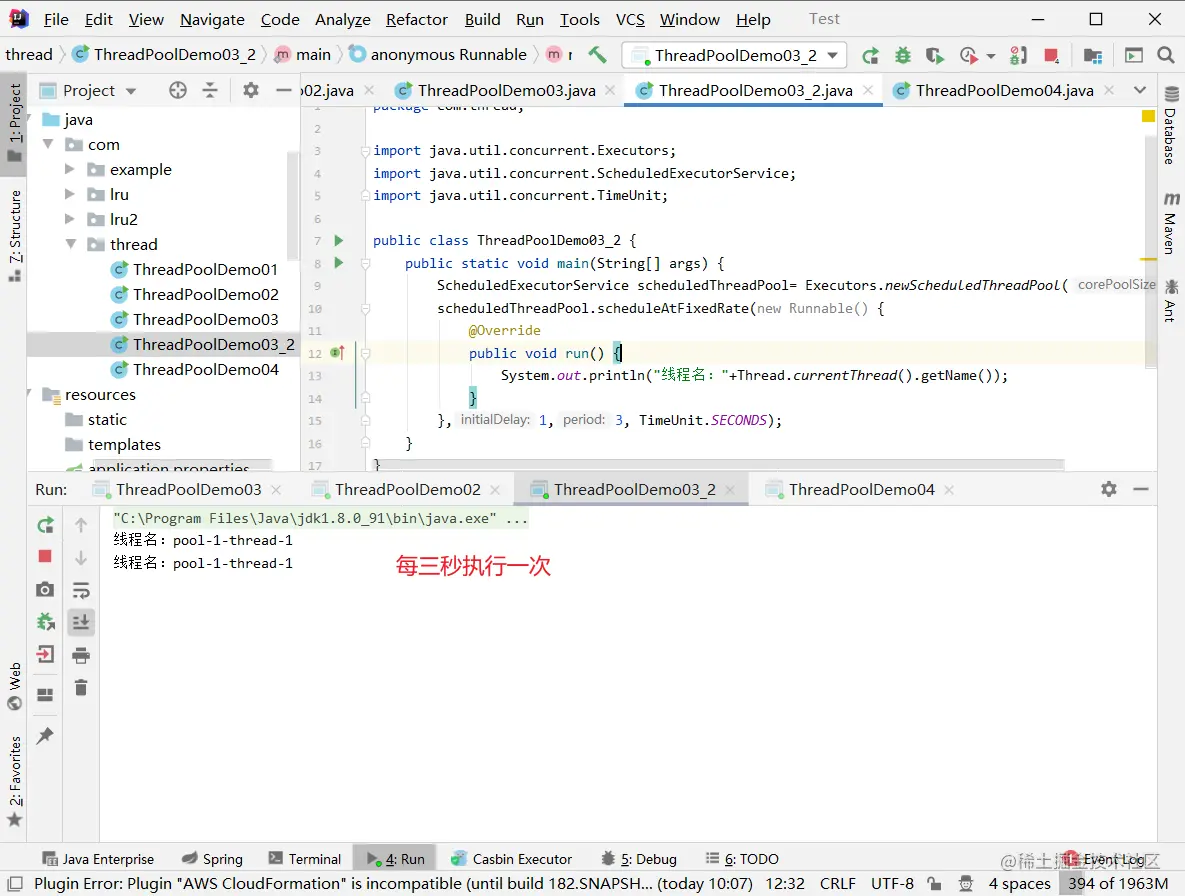Image resolution: width=1185 pixels, height=896 pixels.
Task: Collapse all in the Project panel
Action: tap(210, 91)
